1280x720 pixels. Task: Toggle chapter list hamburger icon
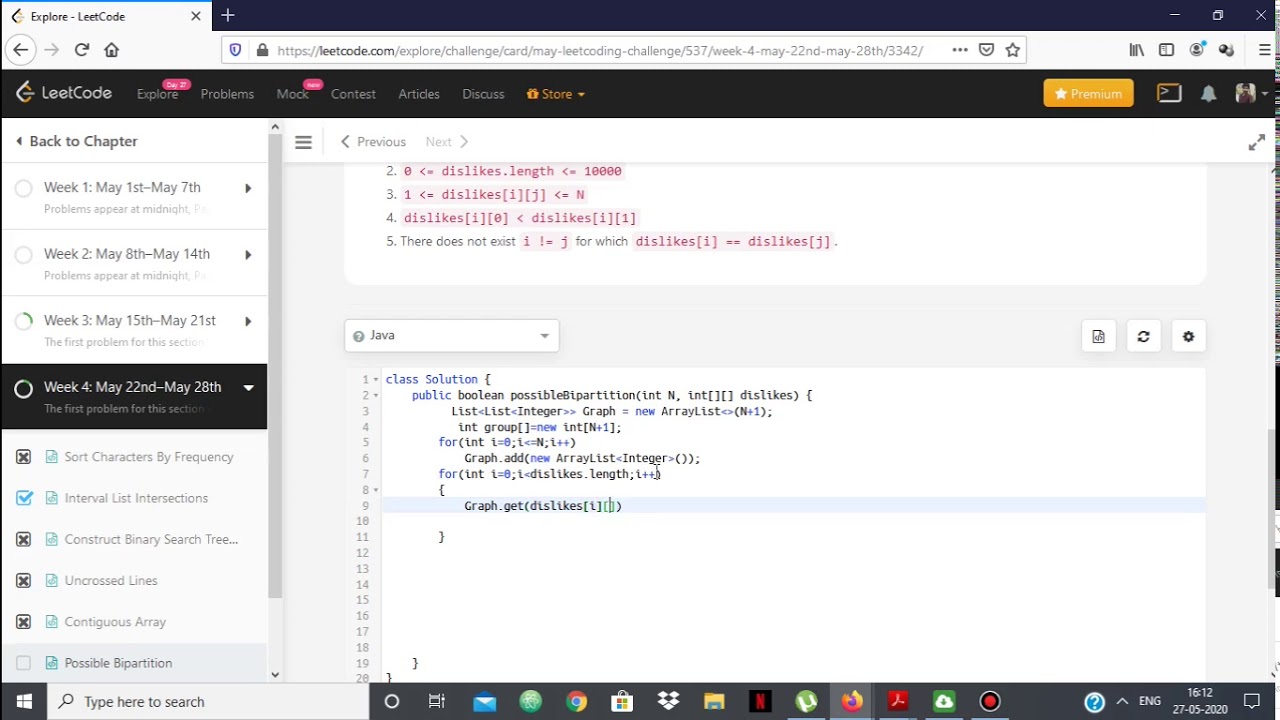click(x=303, y=142)
